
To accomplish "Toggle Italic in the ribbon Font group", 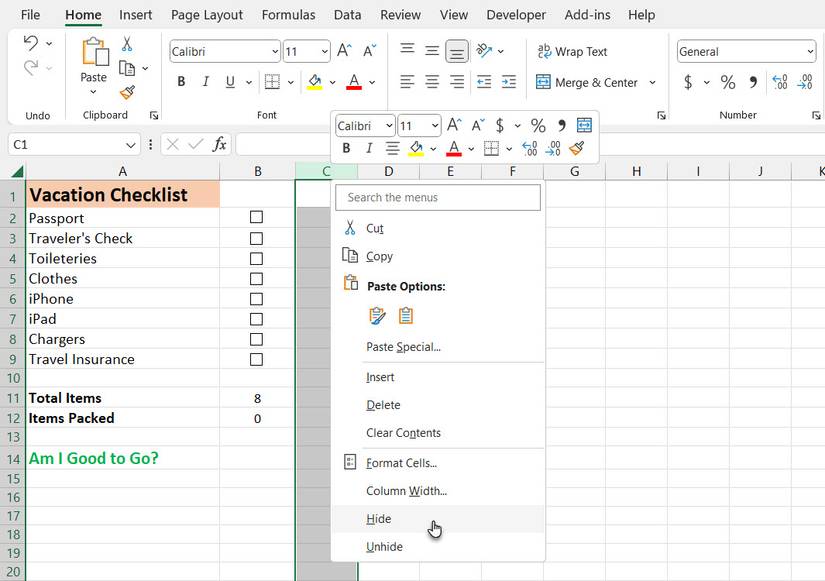I will click(206, 82).
